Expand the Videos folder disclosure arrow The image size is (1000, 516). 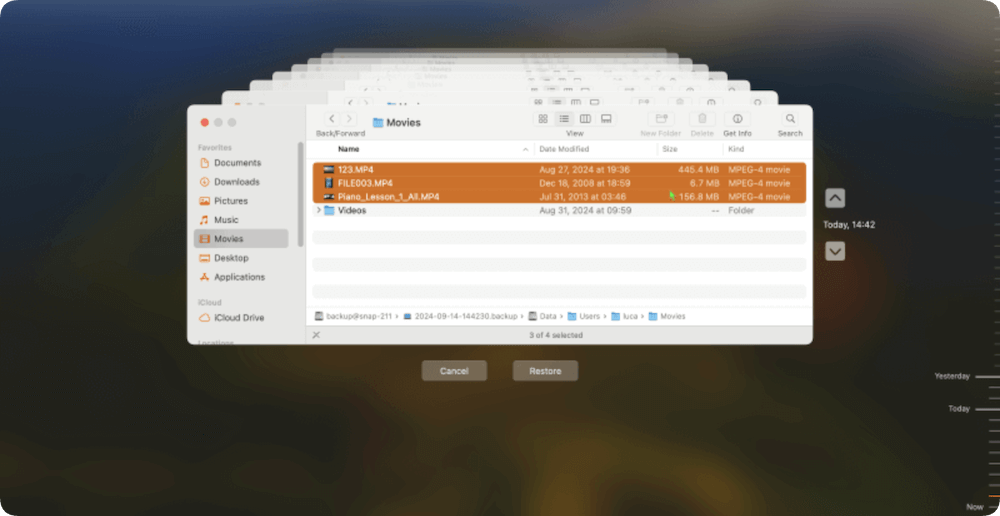tap(318, 210)
